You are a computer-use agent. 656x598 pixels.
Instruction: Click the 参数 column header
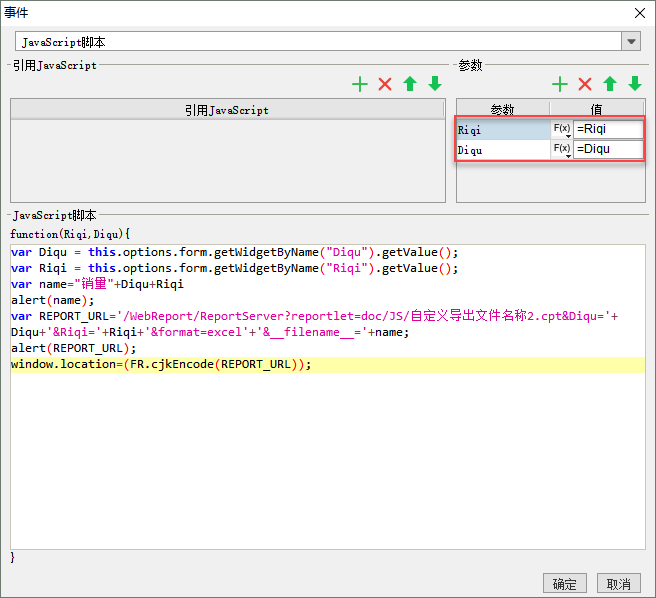[502, 109]
